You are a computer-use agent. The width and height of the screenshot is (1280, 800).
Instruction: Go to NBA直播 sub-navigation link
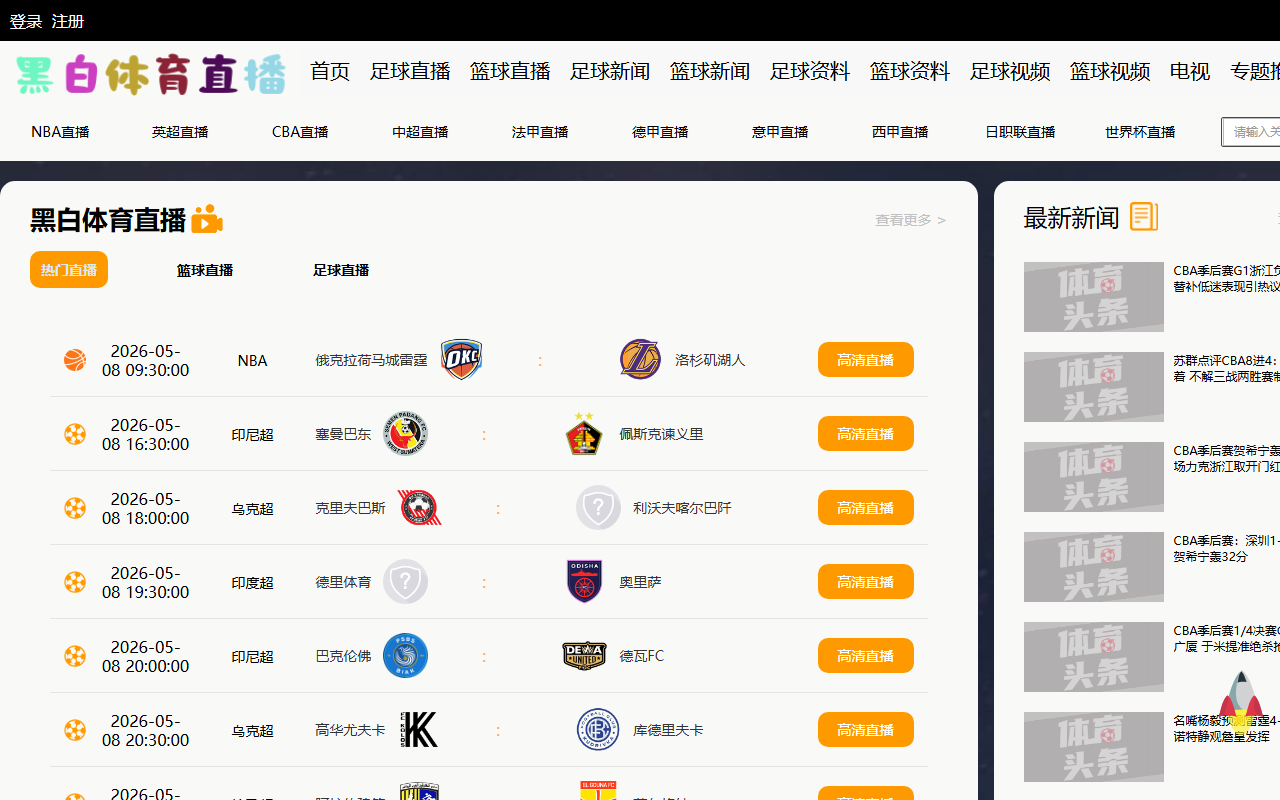(60, 132)
